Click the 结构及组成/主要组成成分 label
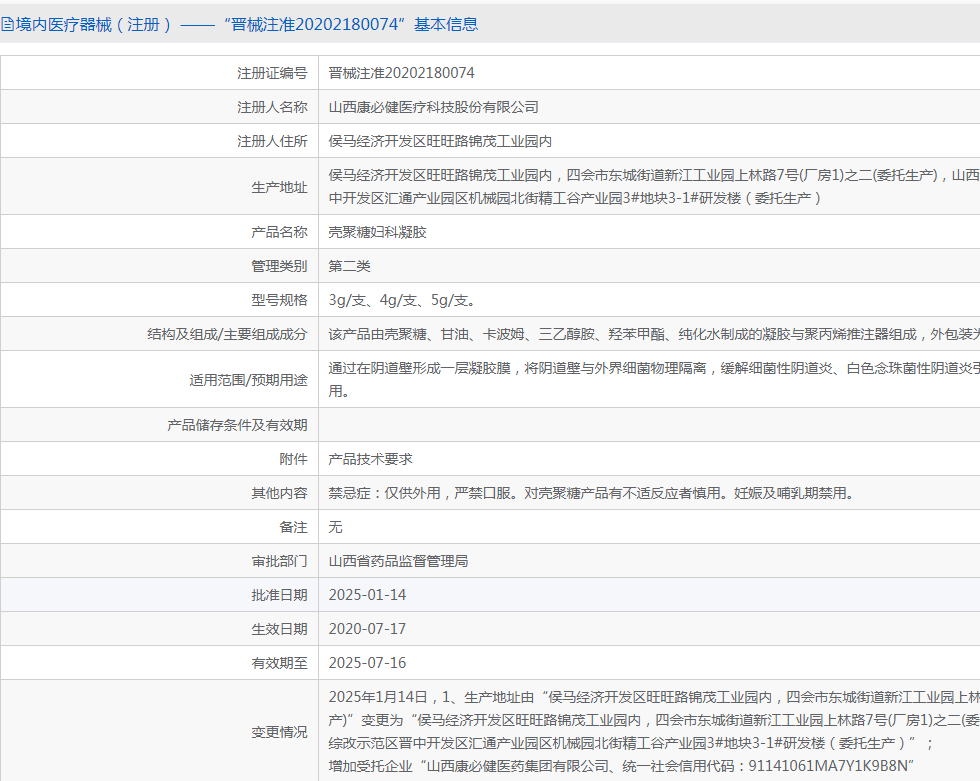 [x=227, y=334]
